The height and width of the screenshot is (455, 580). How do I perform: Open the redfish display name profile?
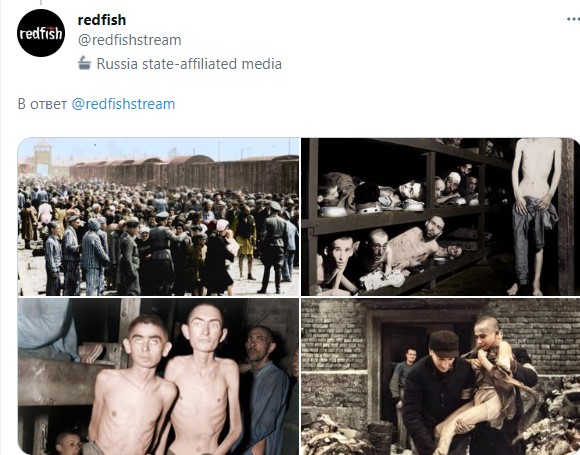(x=102, y=20)
